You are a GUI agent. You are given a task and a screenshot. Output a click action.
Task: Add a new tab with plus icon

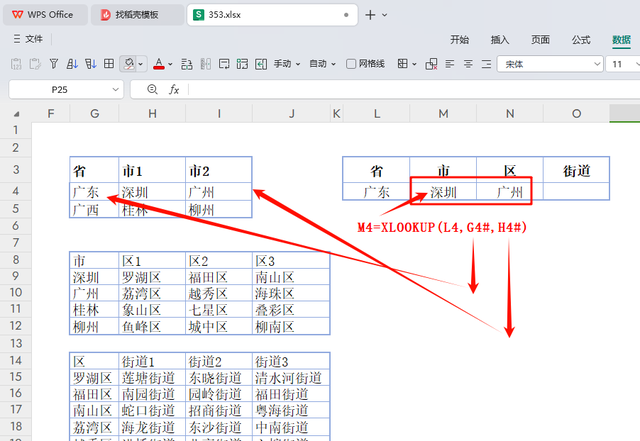pyautogui.click(x=370, y=15)
